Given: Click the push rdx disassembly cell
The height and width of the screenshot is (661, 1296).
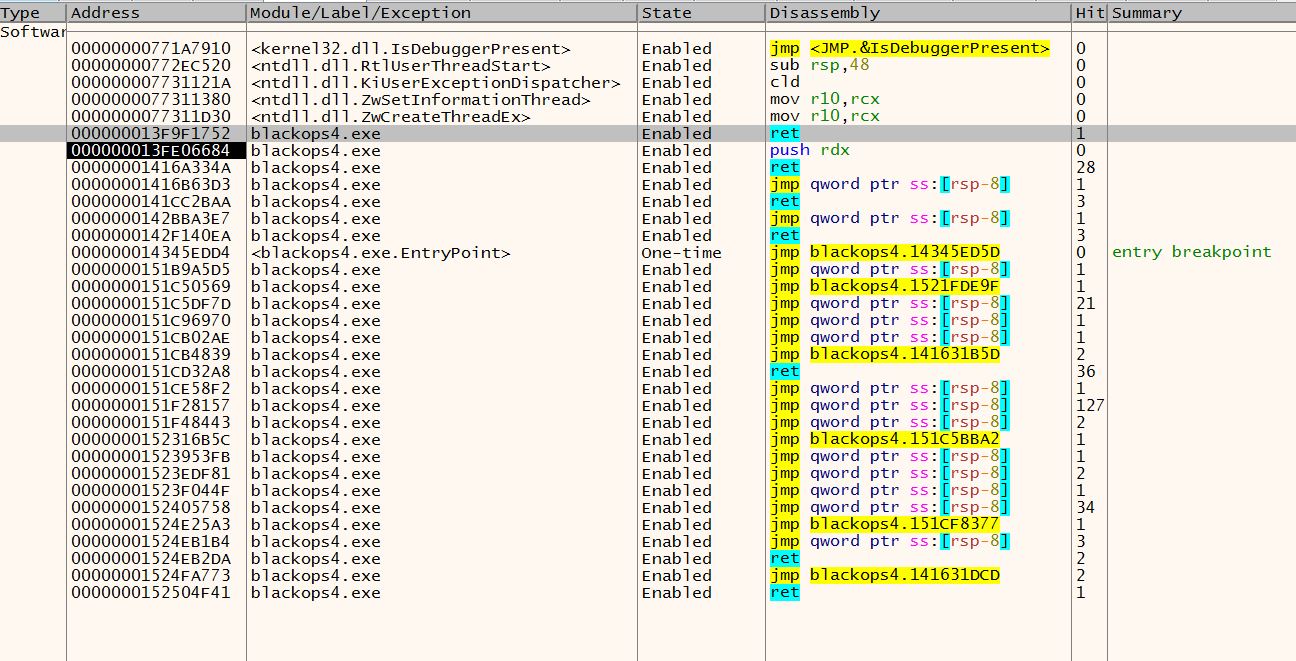Looking at the screenshot, I should [x=810, y=151].
